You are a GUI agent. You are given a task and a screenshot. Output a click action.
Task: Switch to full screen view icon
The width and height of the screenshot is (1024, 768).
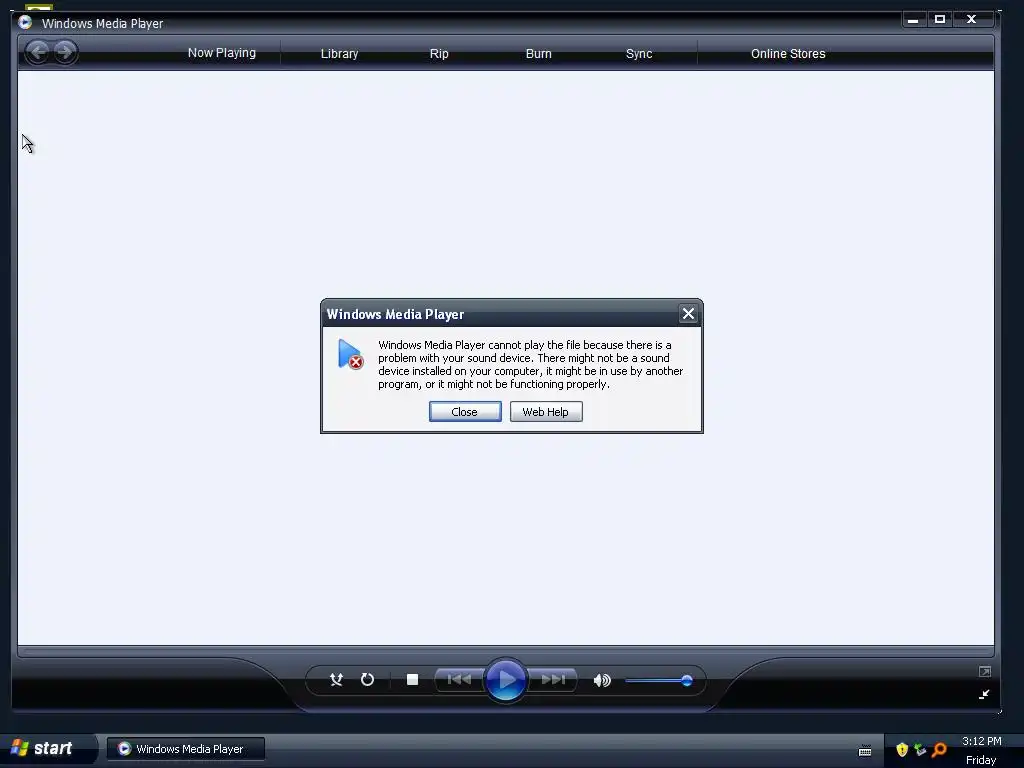985,671
